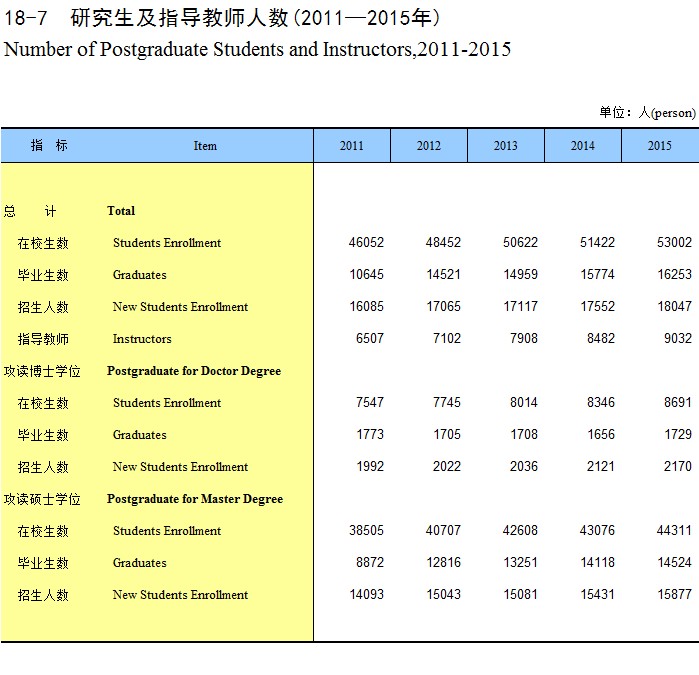
Task: Click doctor graduates value 1708
Action: point(524,434)
